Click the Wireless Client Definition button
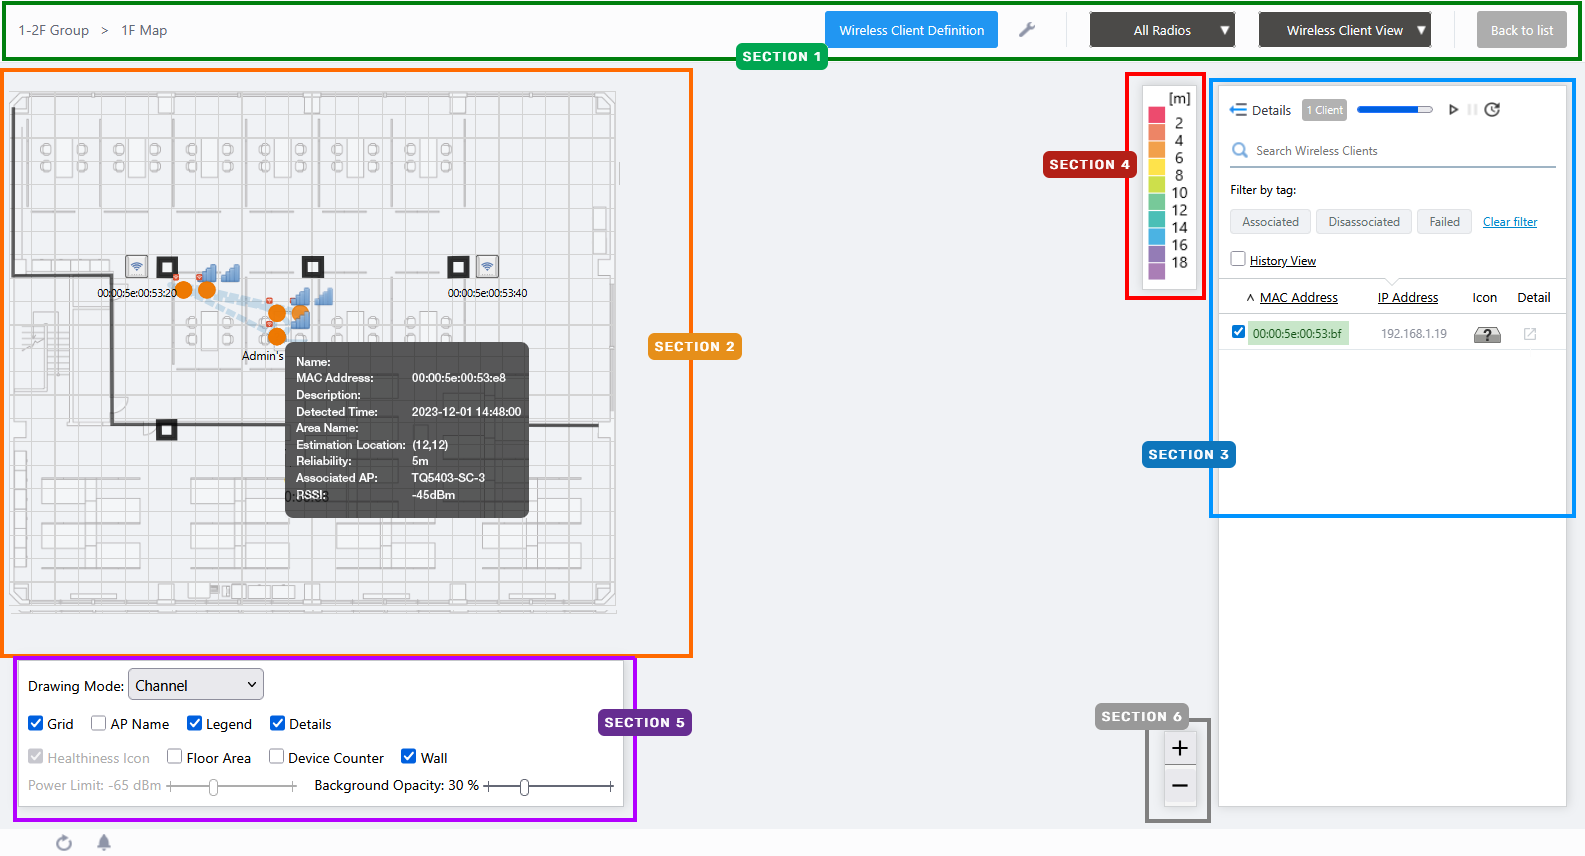Screen dimensions: 1585x856 [x=911, y=30]
